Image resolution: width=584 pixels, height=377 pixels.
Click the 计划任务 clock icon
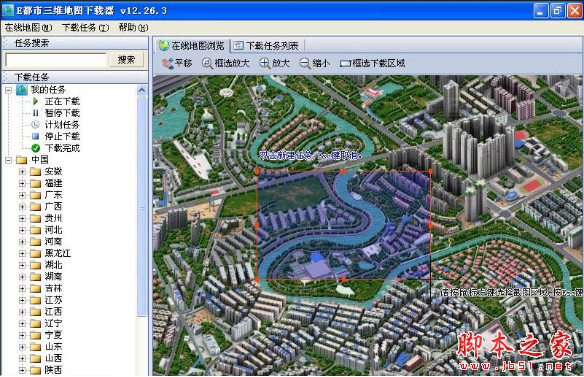click(35, 124)
